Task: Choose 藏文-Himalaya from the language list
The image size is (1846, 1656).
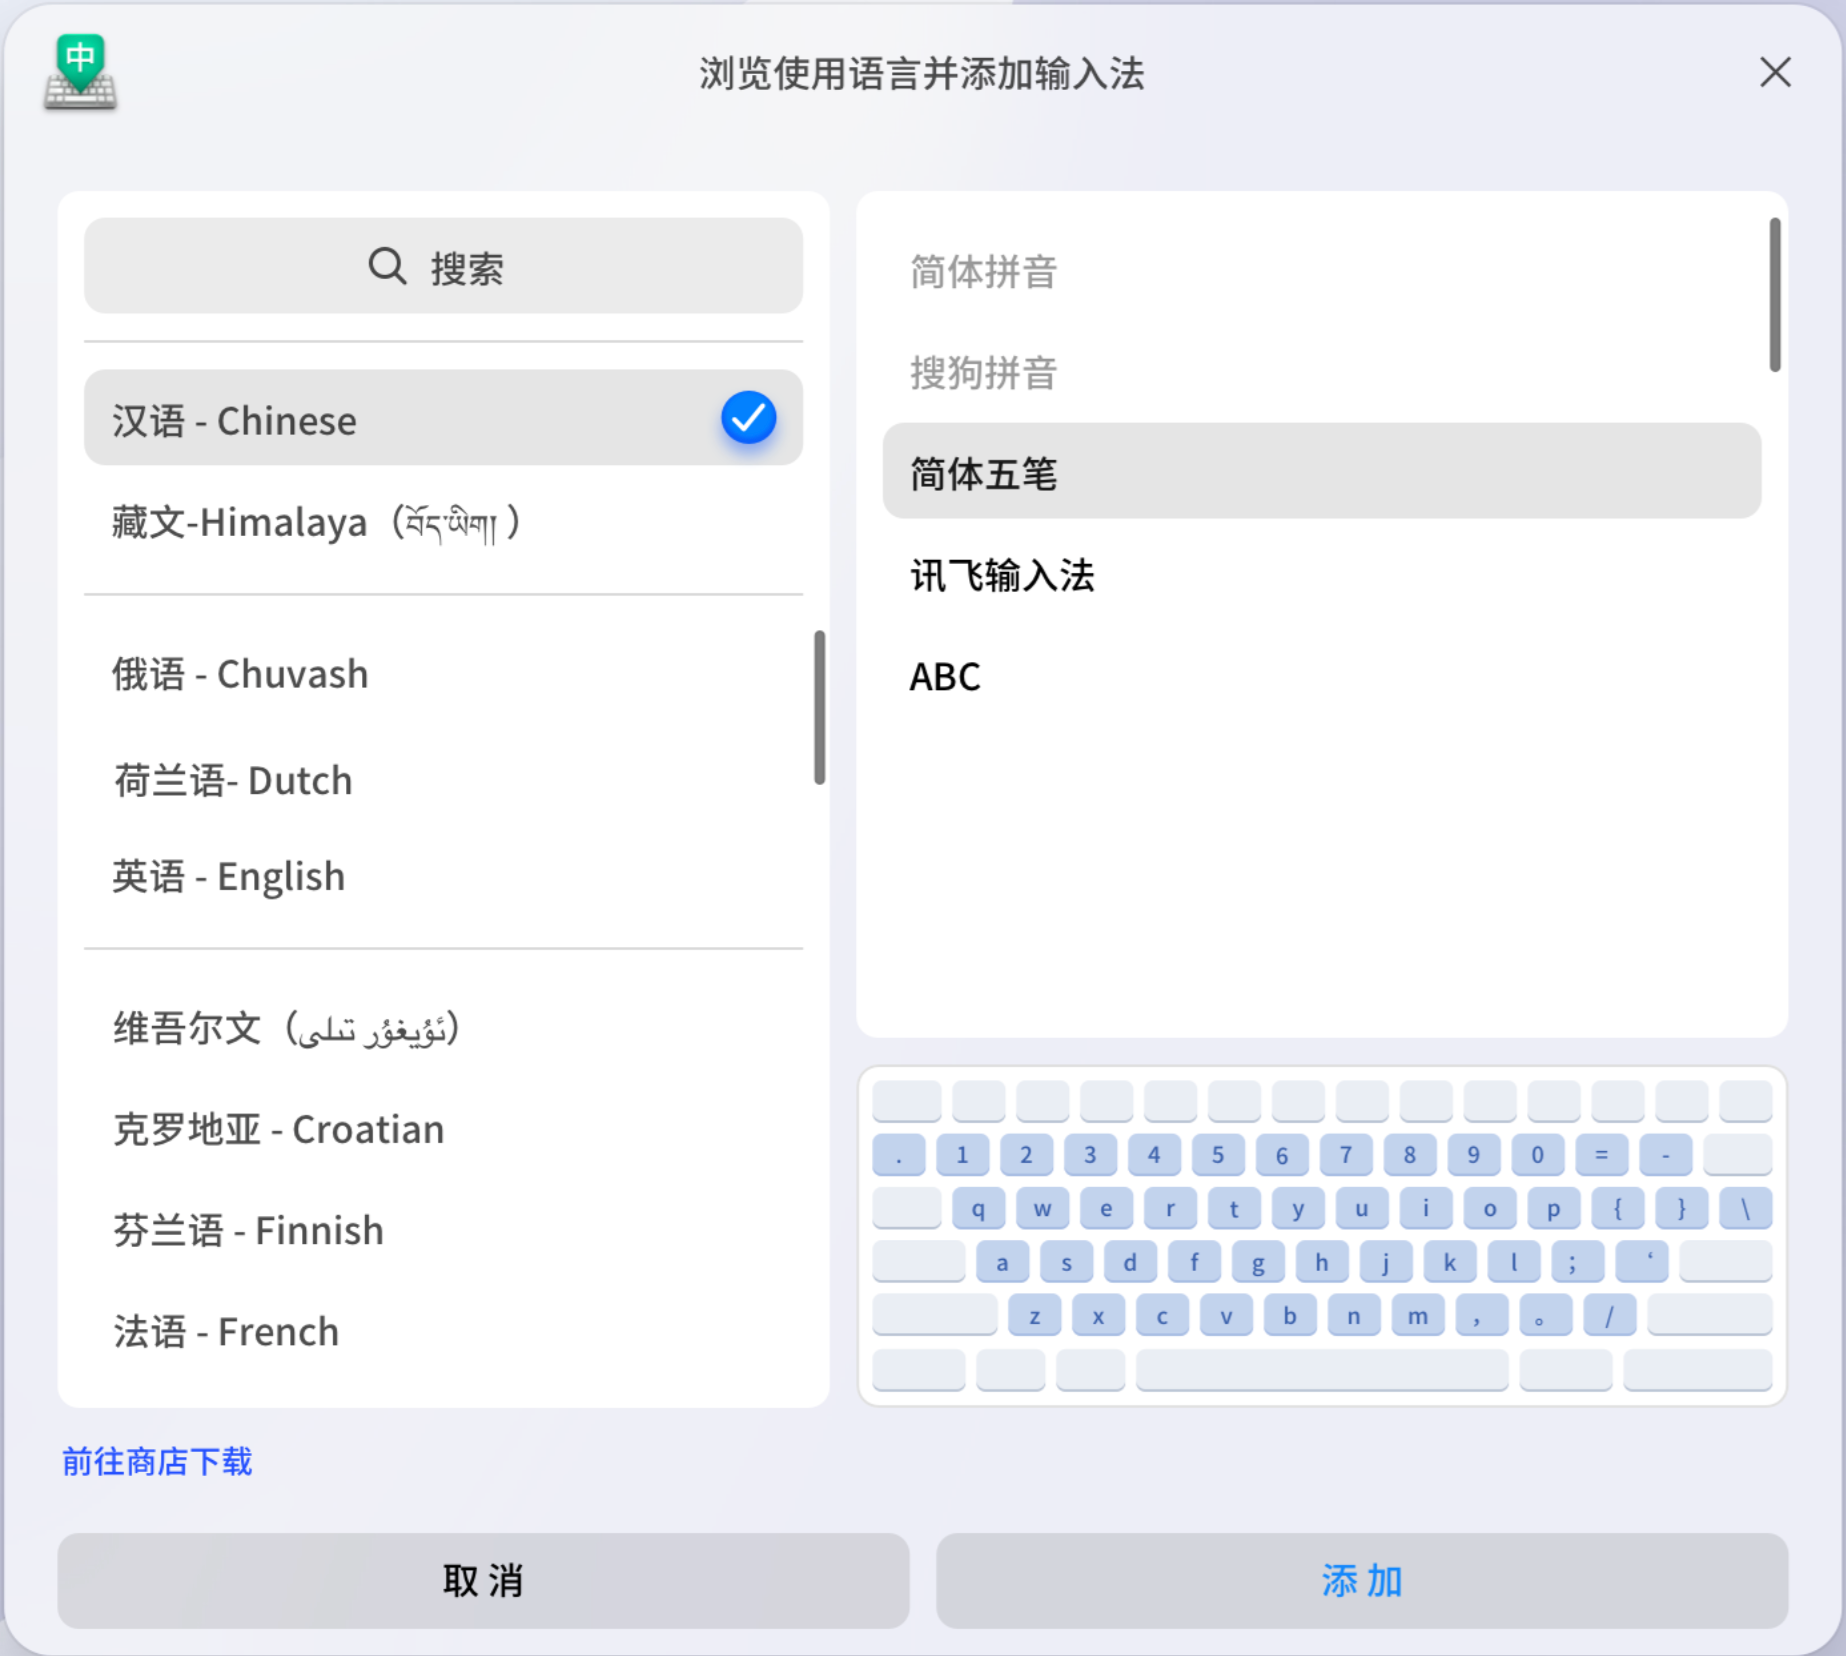Action: pos(315,521)
